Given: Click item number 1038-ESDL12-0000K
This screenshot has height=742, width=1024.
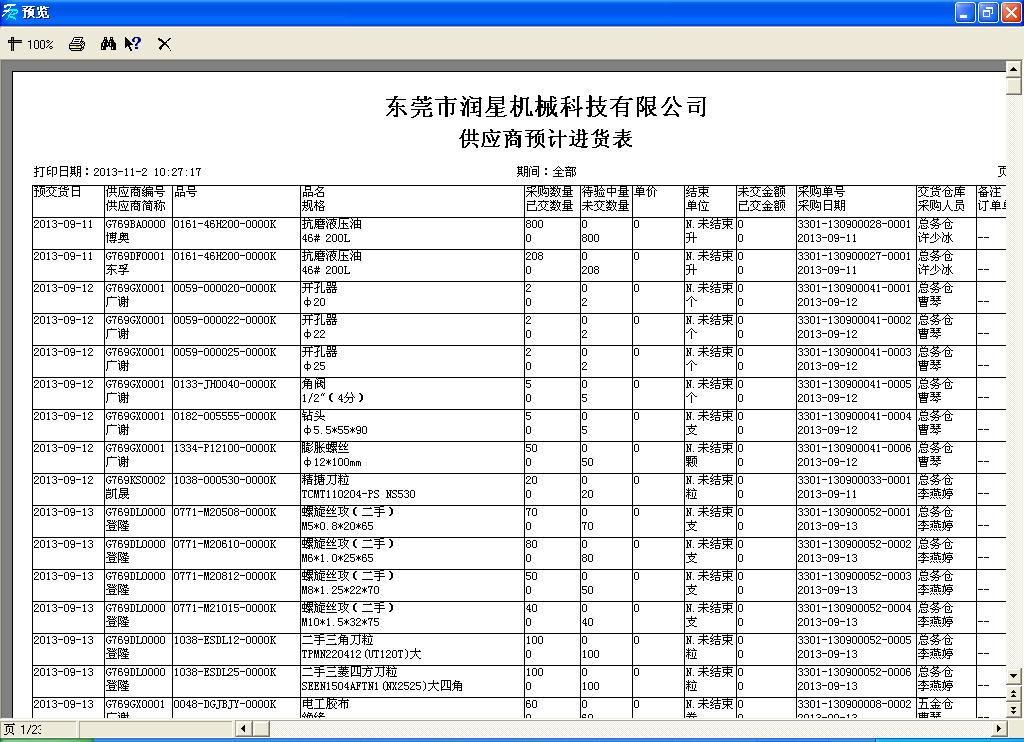Looking at the screenshot, I should tap(225, 640).
